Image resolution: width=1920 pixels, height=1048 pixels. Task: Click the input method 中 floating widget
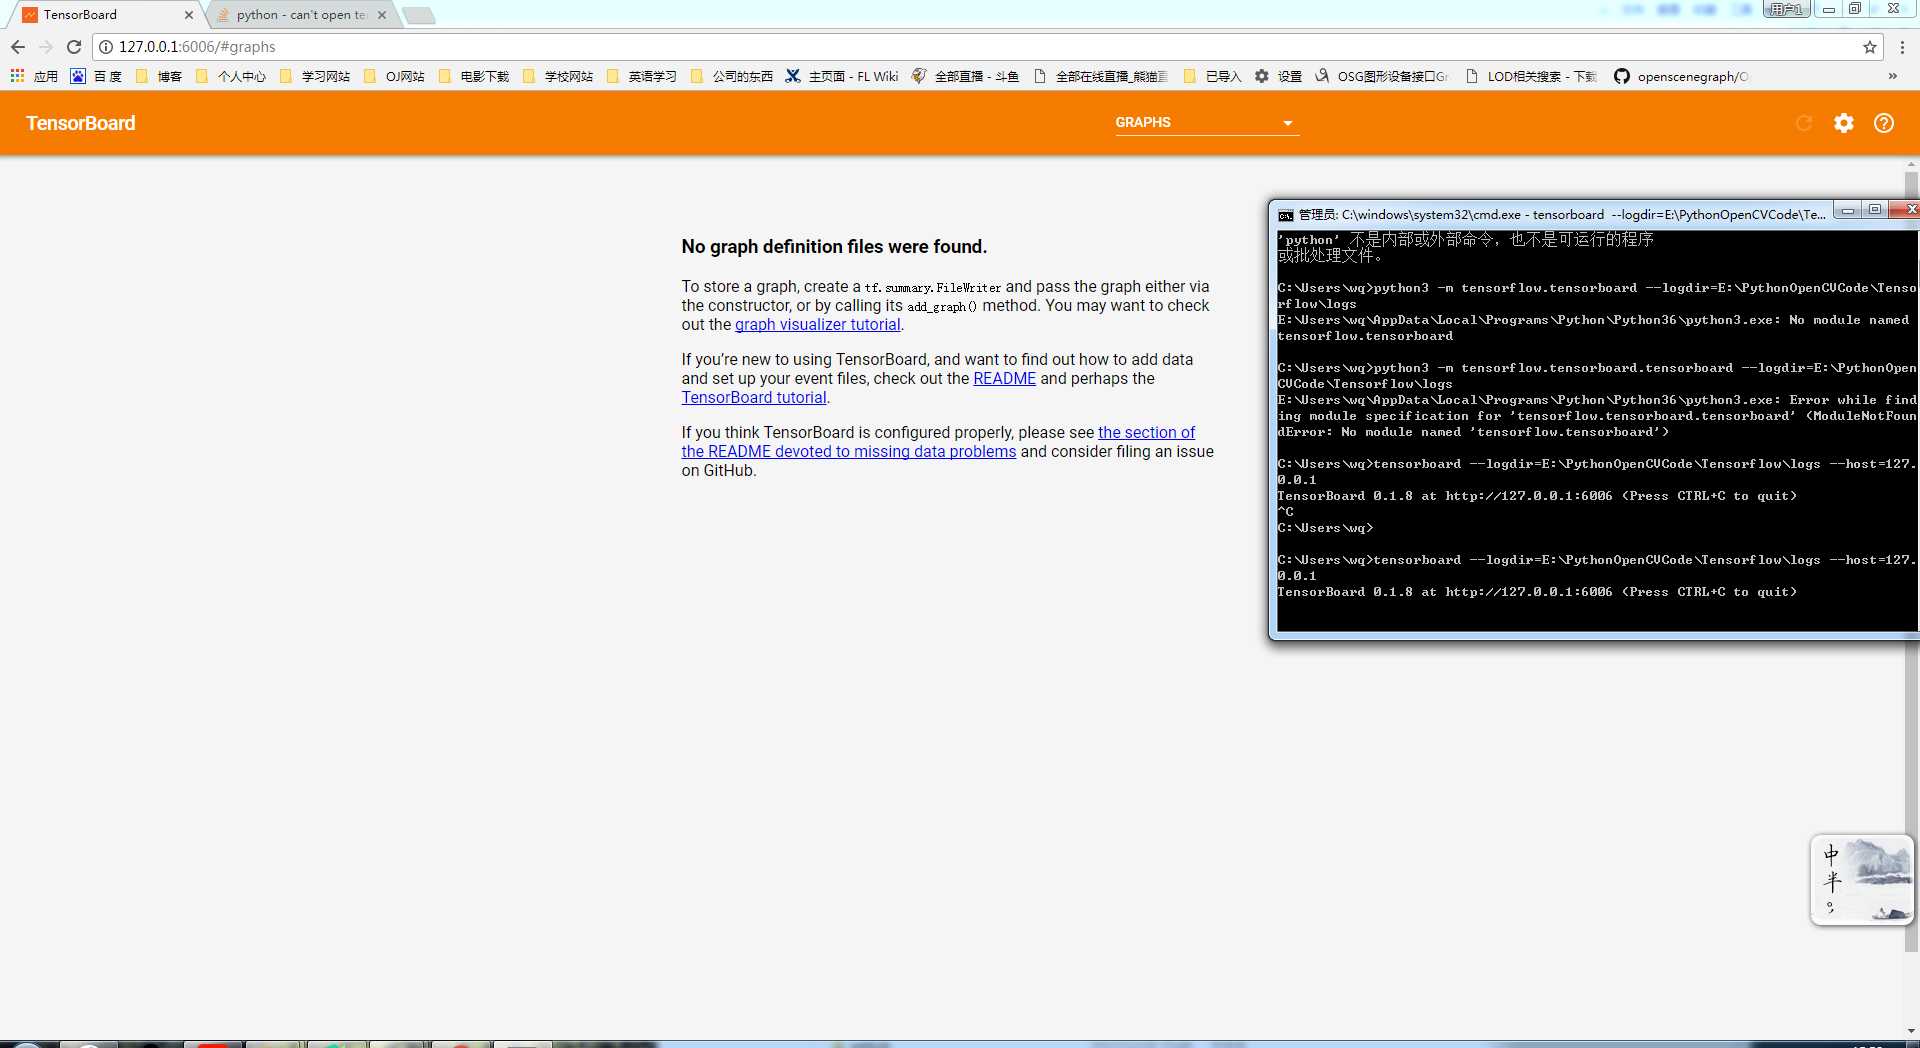[x=1862, y=880]
